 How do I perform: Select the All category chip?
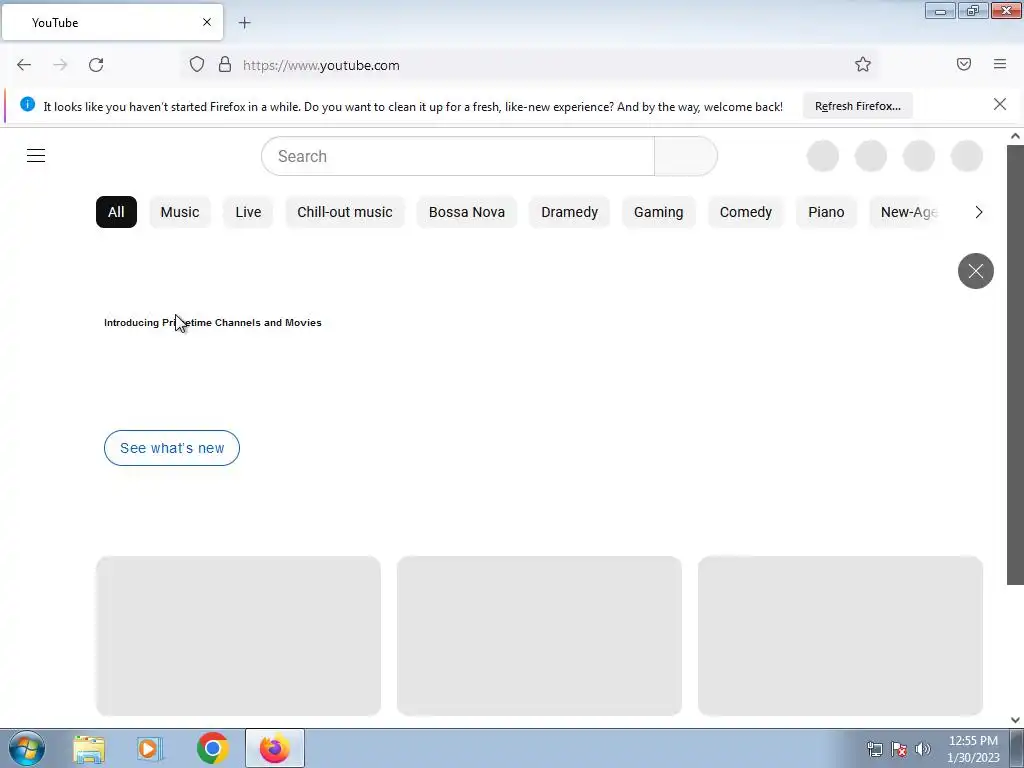pyautogui.click(x=116, y=212)
